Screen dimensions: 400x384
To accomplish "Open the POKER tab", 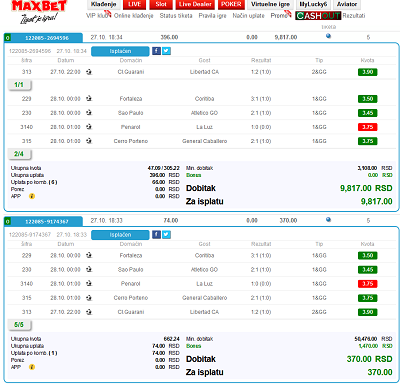I will pos(231,4).
